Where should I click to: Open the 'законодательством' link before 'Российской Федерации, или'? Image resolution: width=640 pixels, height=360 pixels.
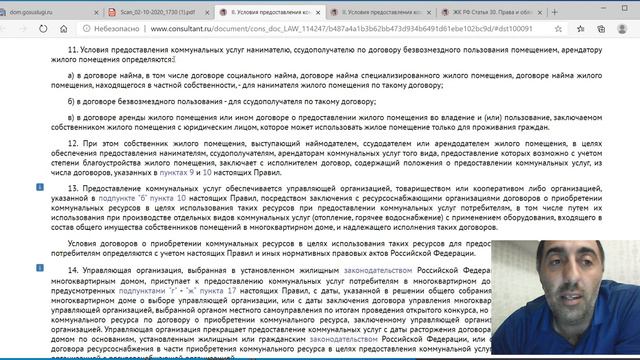tap(344, 339)
